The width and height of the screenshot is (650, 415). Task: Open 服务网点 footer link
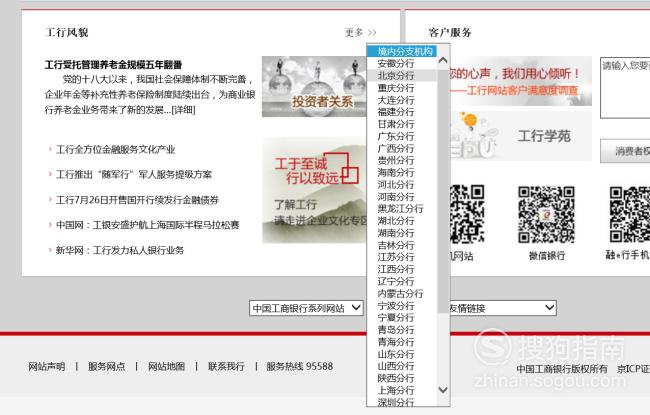(107, 366)
